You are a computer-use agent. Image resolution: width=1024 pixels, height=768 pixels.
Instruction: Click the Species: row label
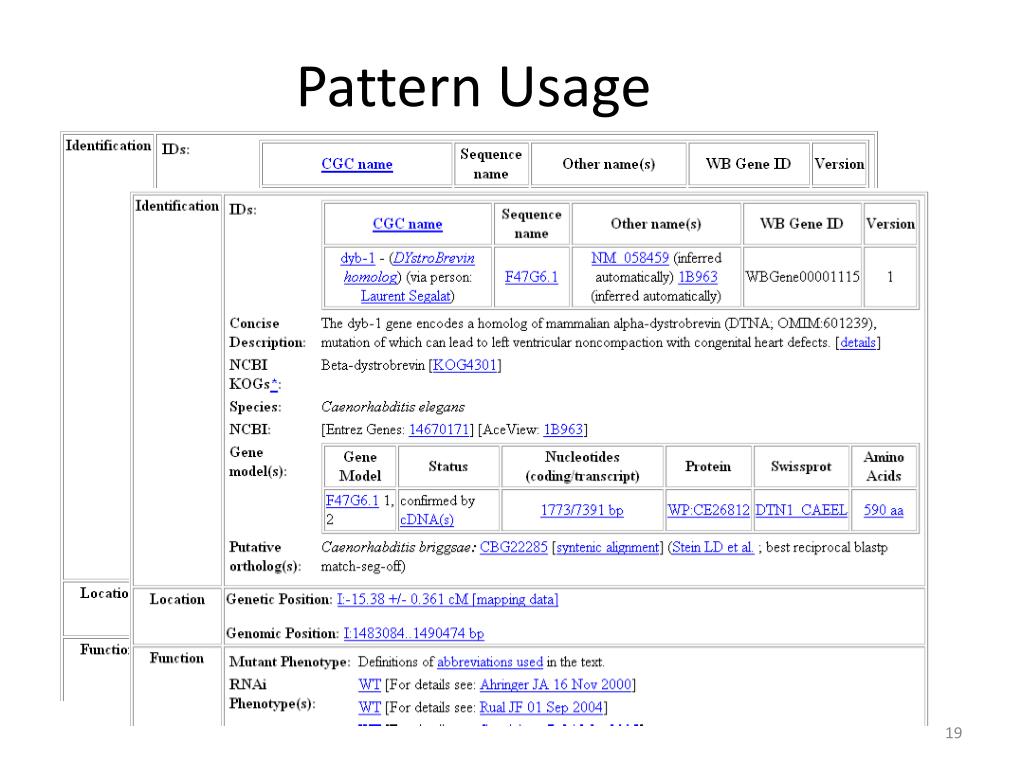click(x=255, y=407)
